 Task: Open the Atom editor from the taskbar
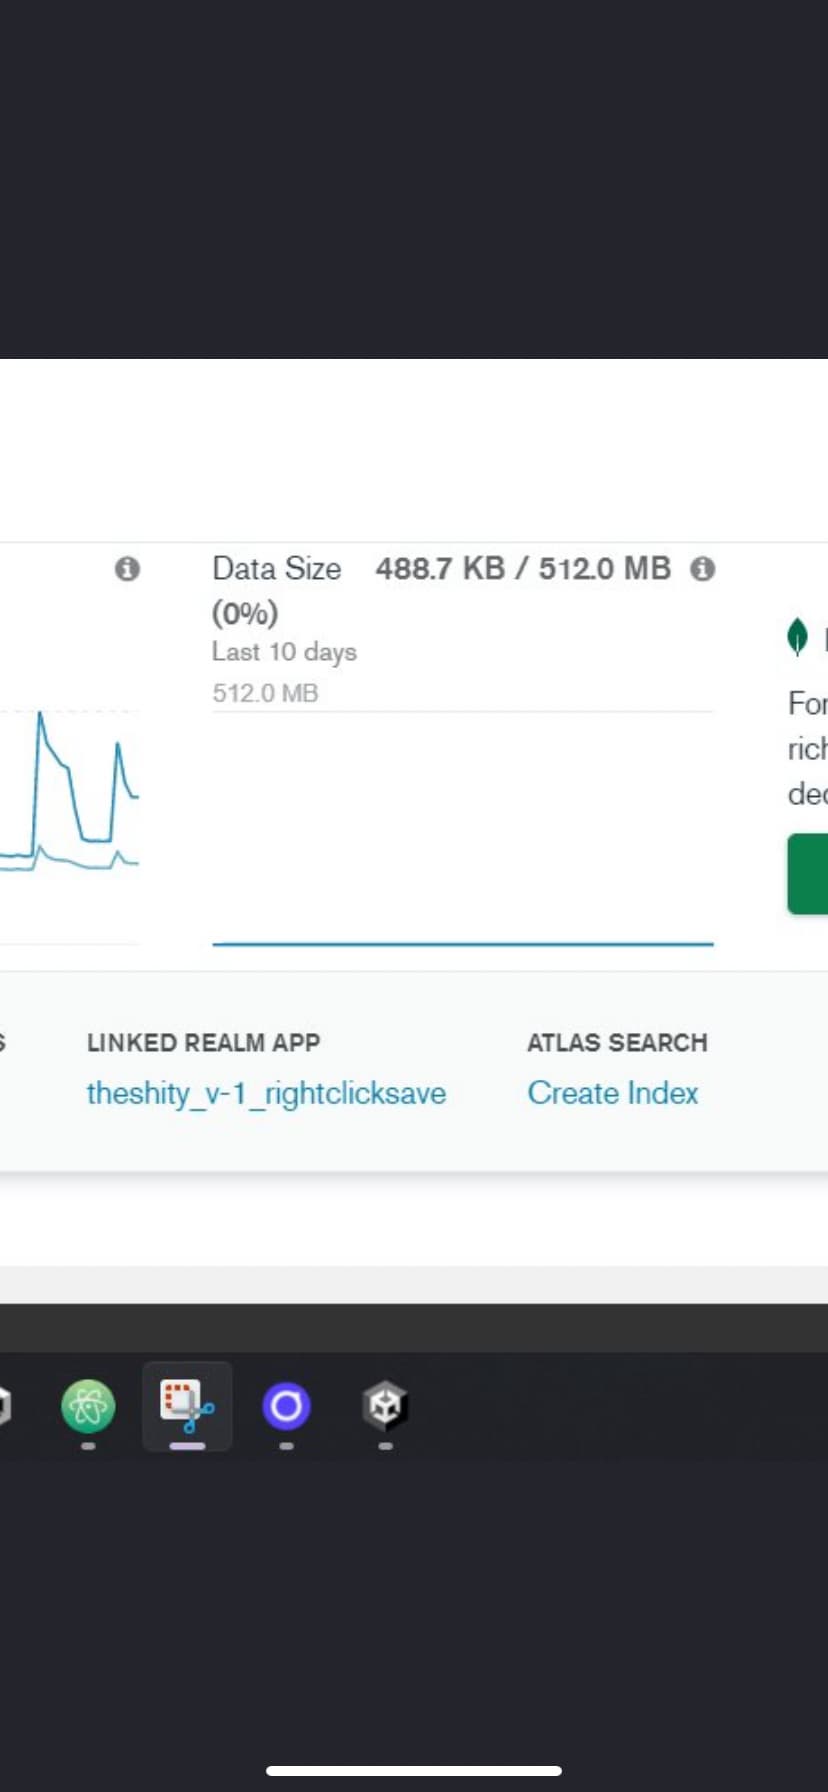tap(88, 1406)
